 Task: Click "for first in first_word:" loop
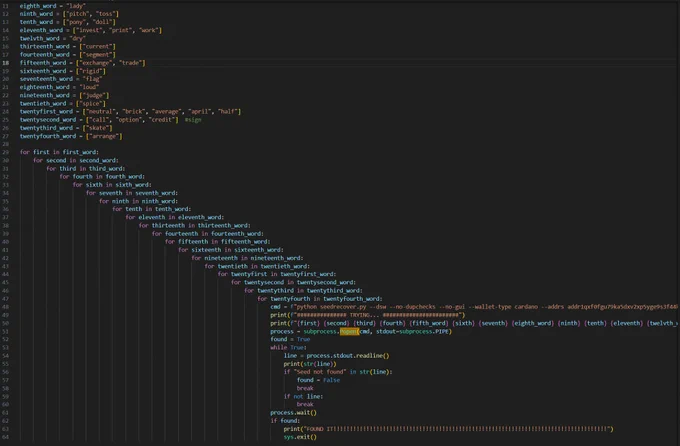[59, 152]
